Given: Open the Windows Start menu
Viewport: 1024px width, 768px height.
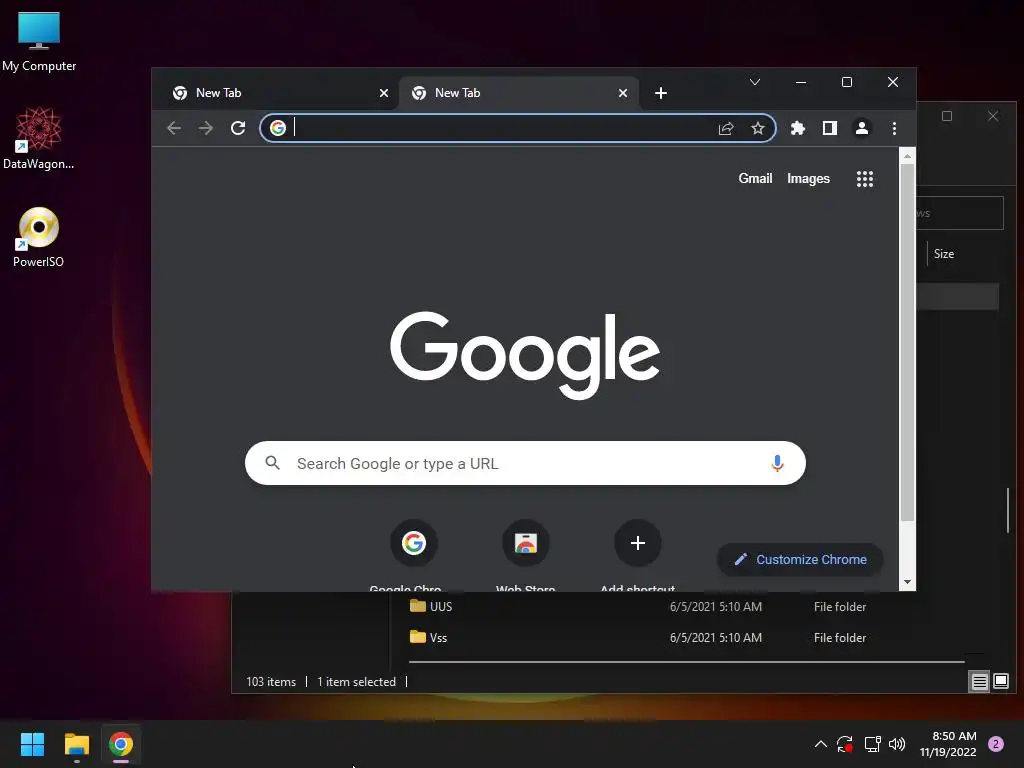Looking at the screenshot, I should (x=32, y=744).
